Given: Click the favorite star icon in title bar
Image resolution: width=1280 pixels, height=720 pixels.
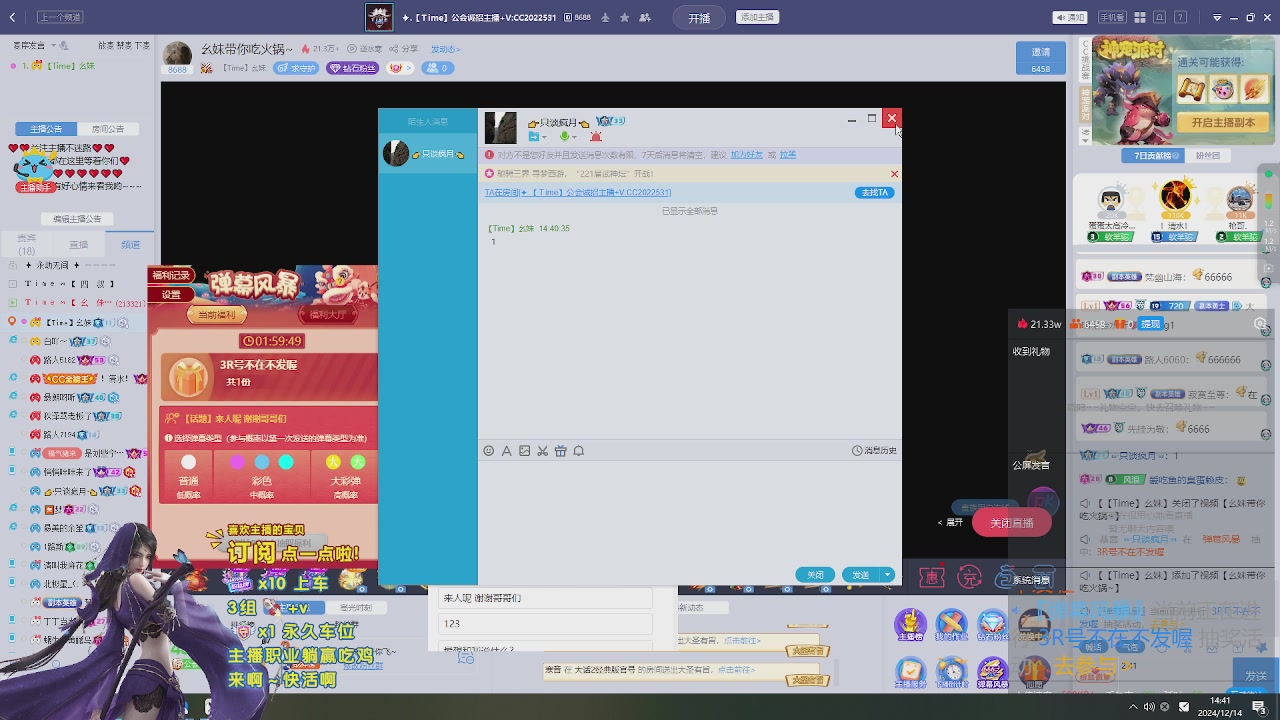Looking at the screenshot, I should [624, 18].
